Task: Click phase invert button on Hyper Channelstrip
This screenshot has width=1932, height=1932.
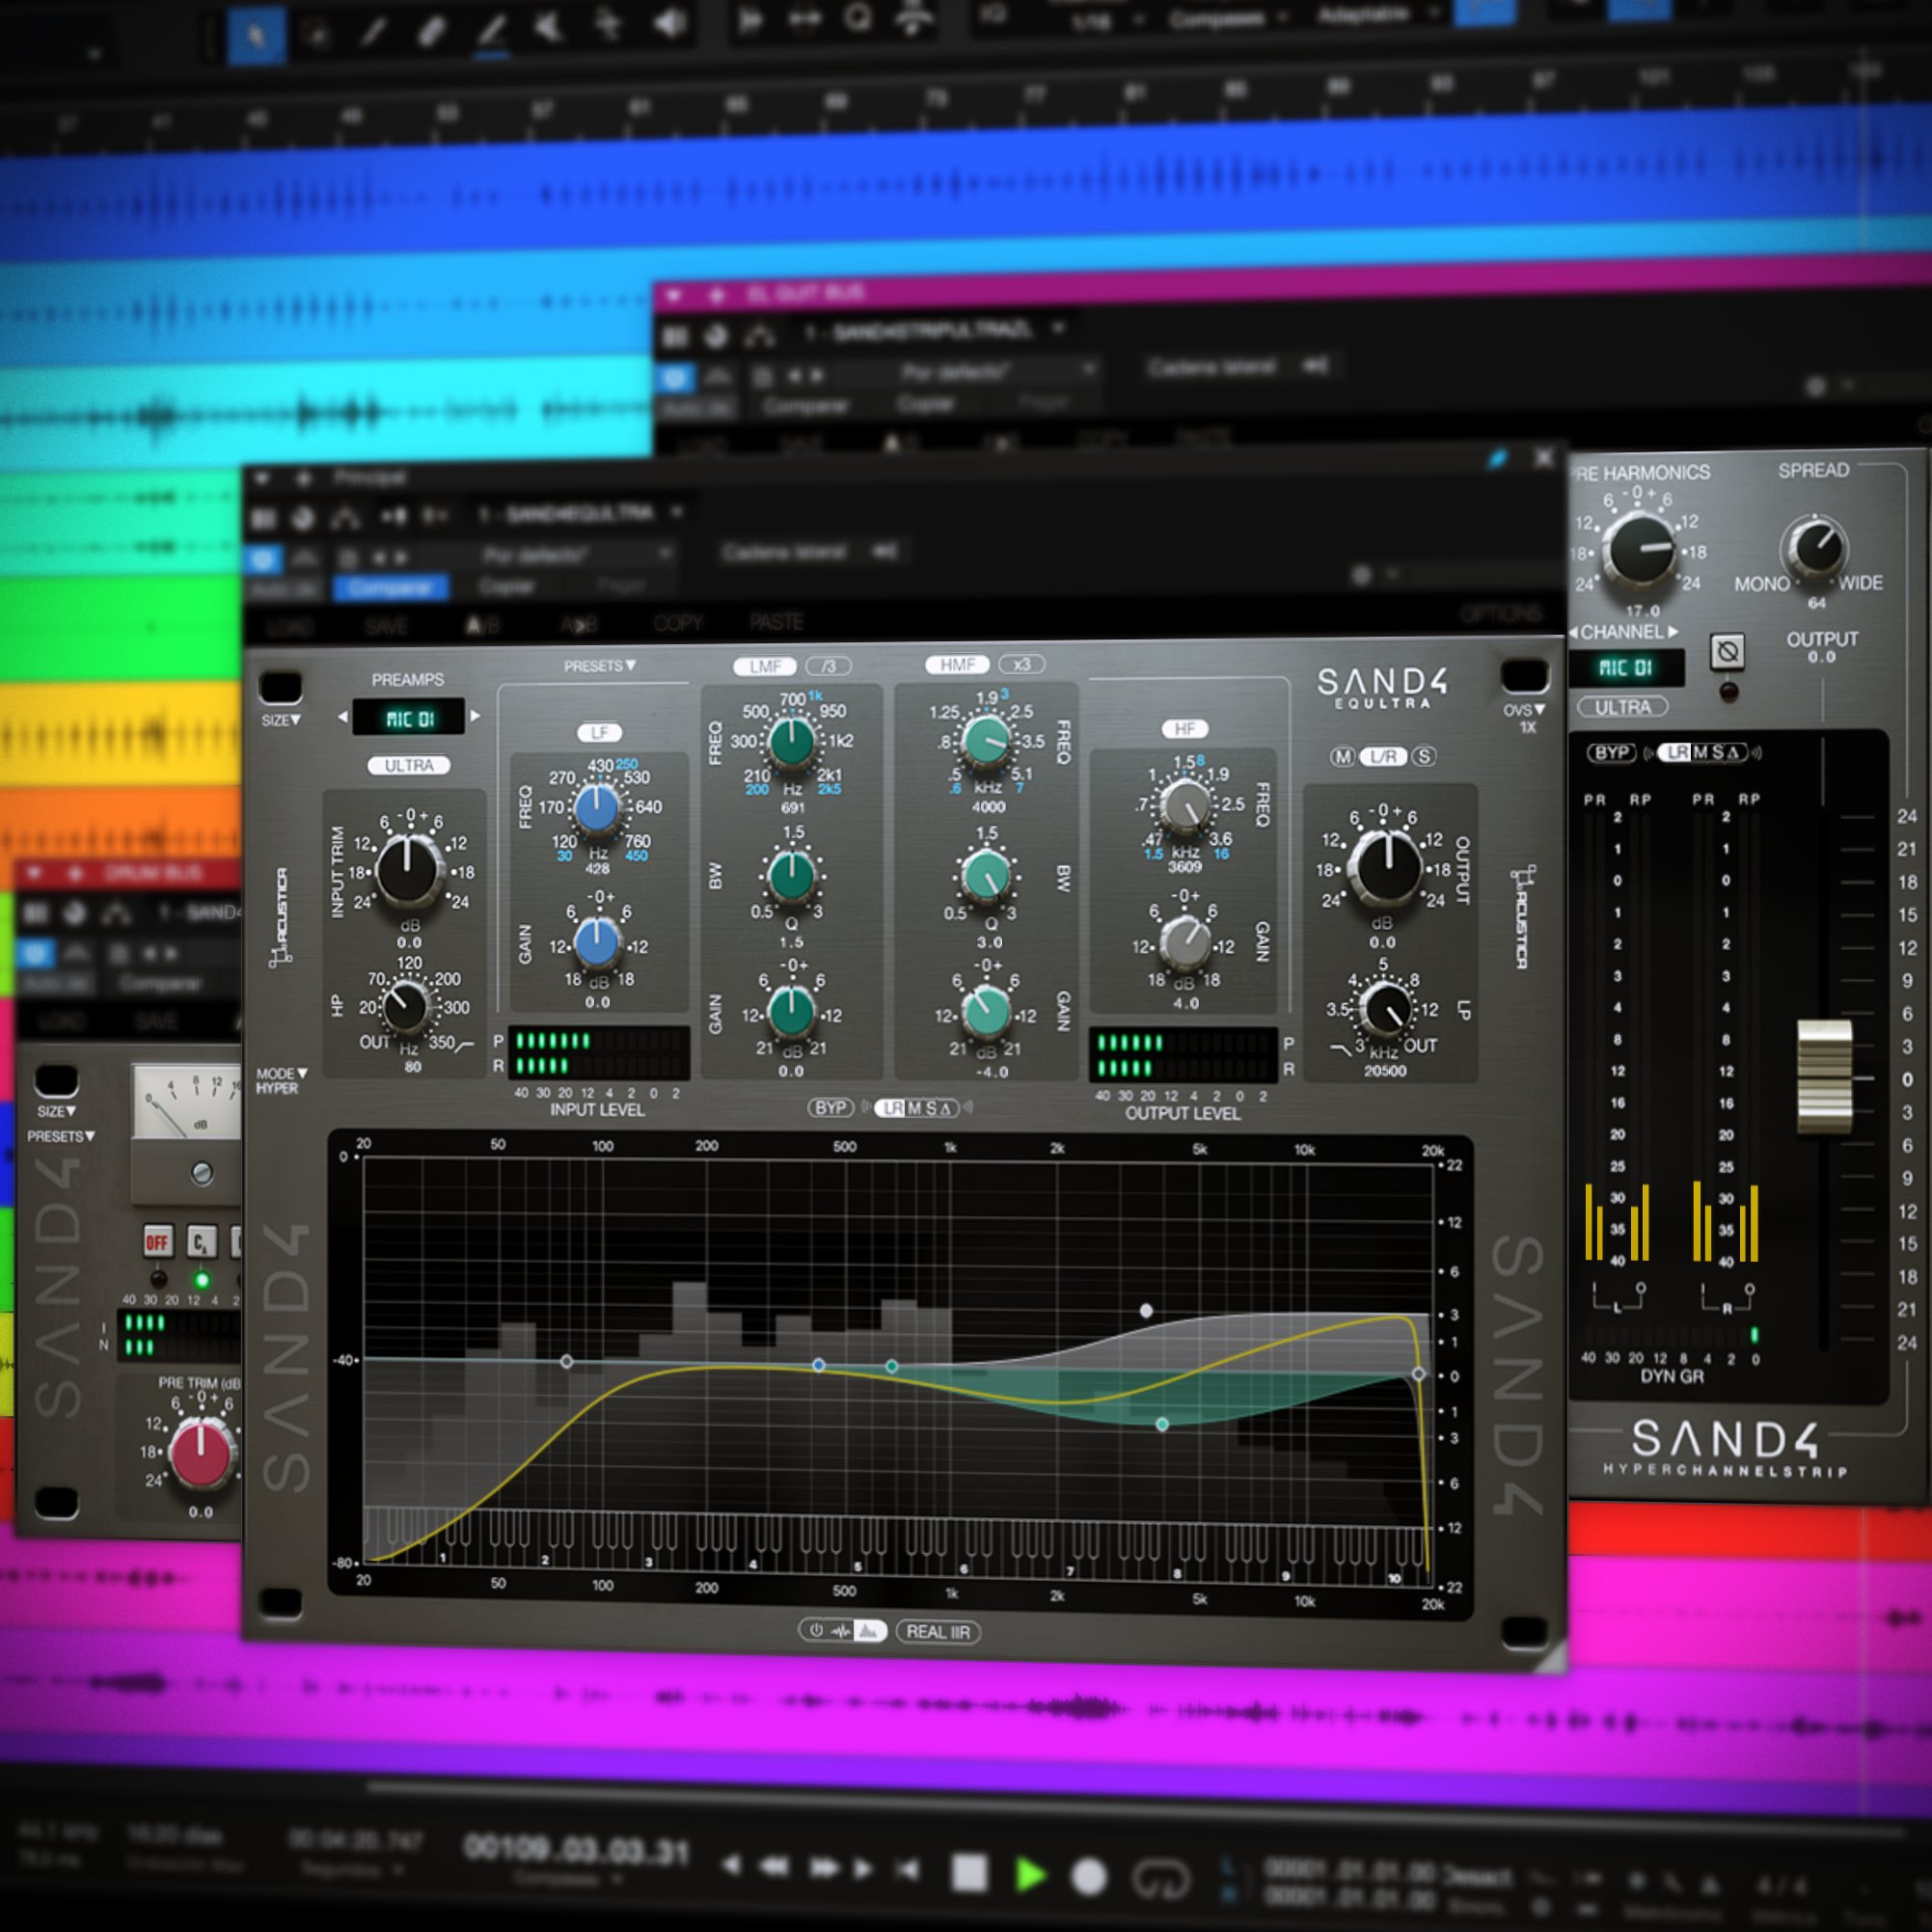Action: [x=1727, y=652]
